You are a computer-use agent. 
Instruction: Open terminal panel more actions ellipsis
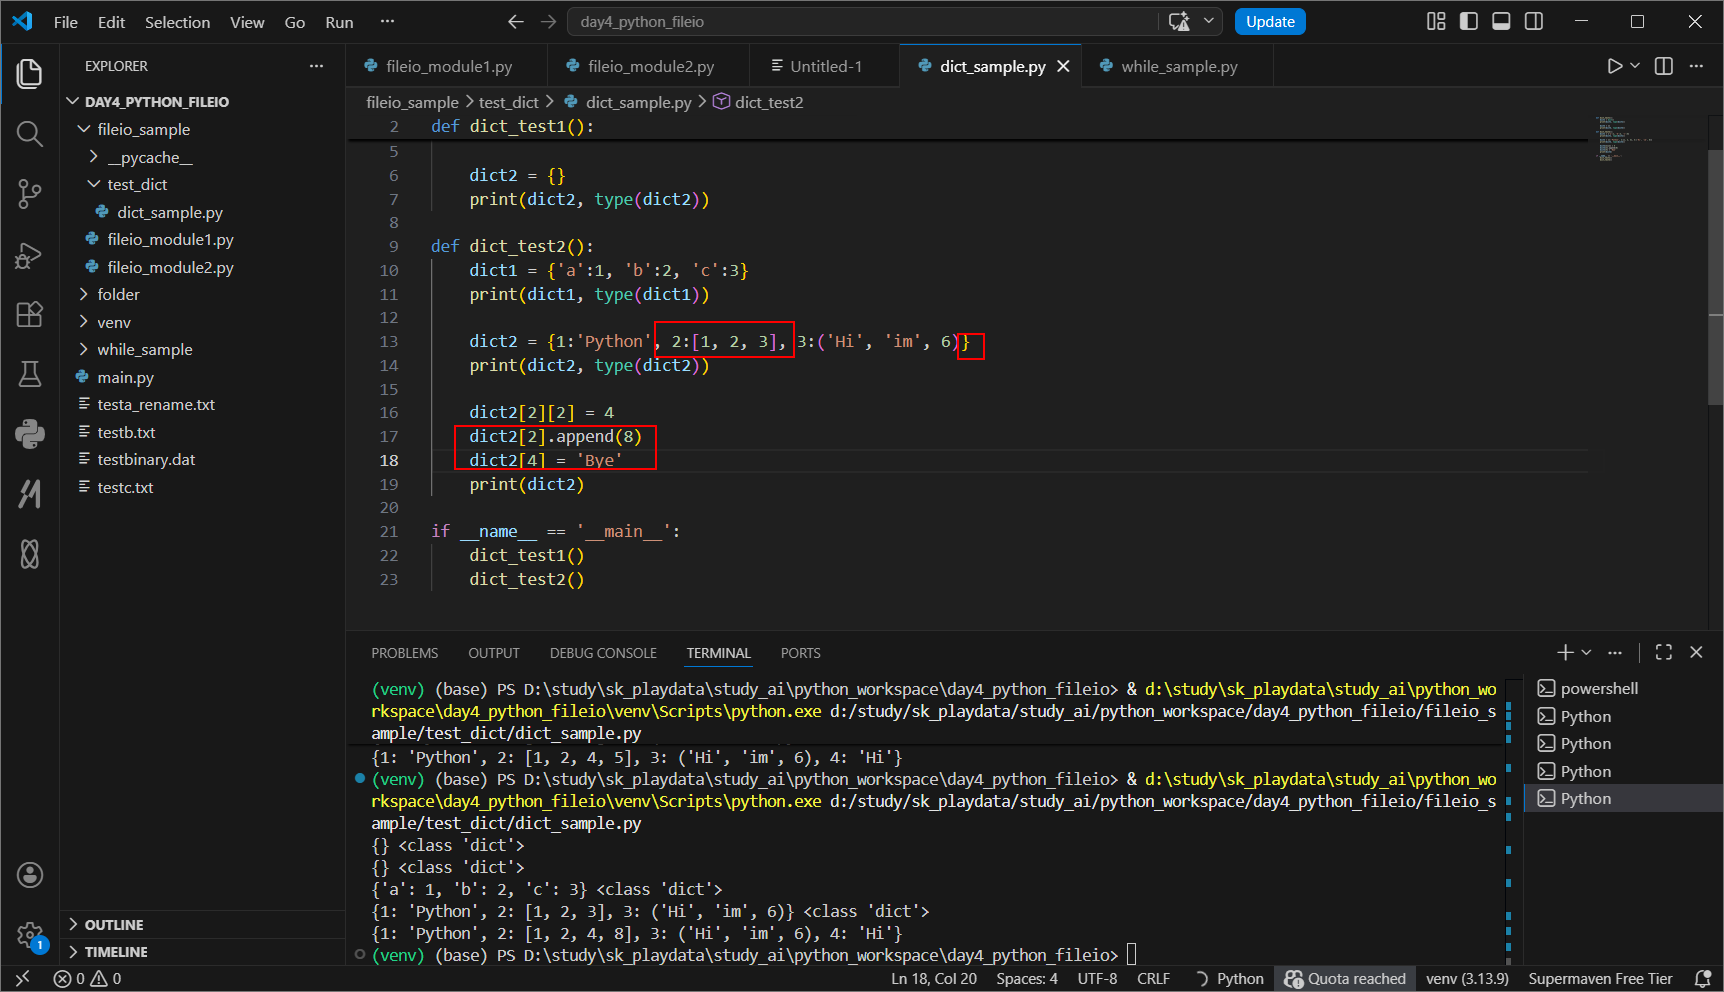(x=1615, y=652)
